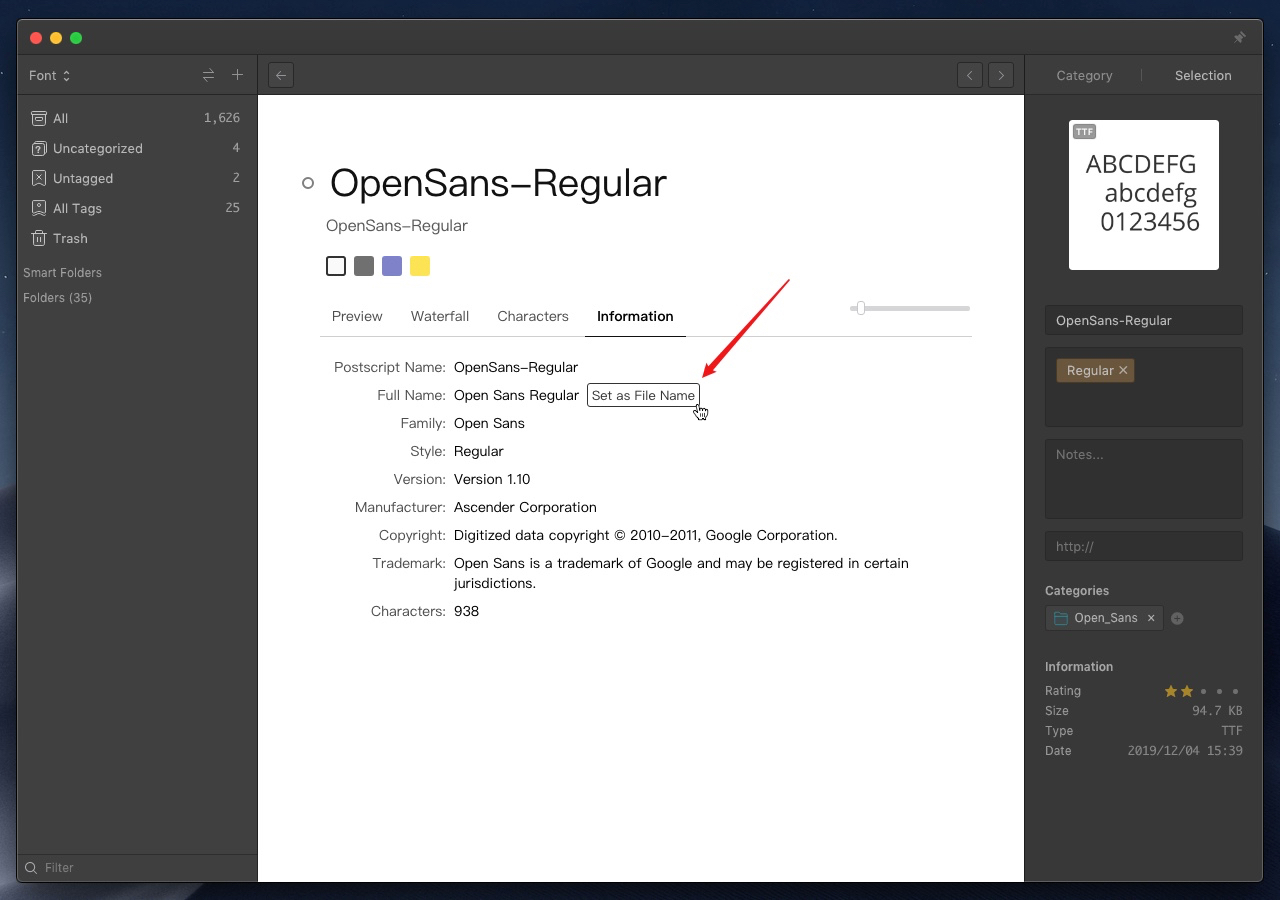Viewport: 1280px width, 900px height.
Task: Toggle the circle marker beside OpenSans-Regular title
Action: tap(308, 183)
